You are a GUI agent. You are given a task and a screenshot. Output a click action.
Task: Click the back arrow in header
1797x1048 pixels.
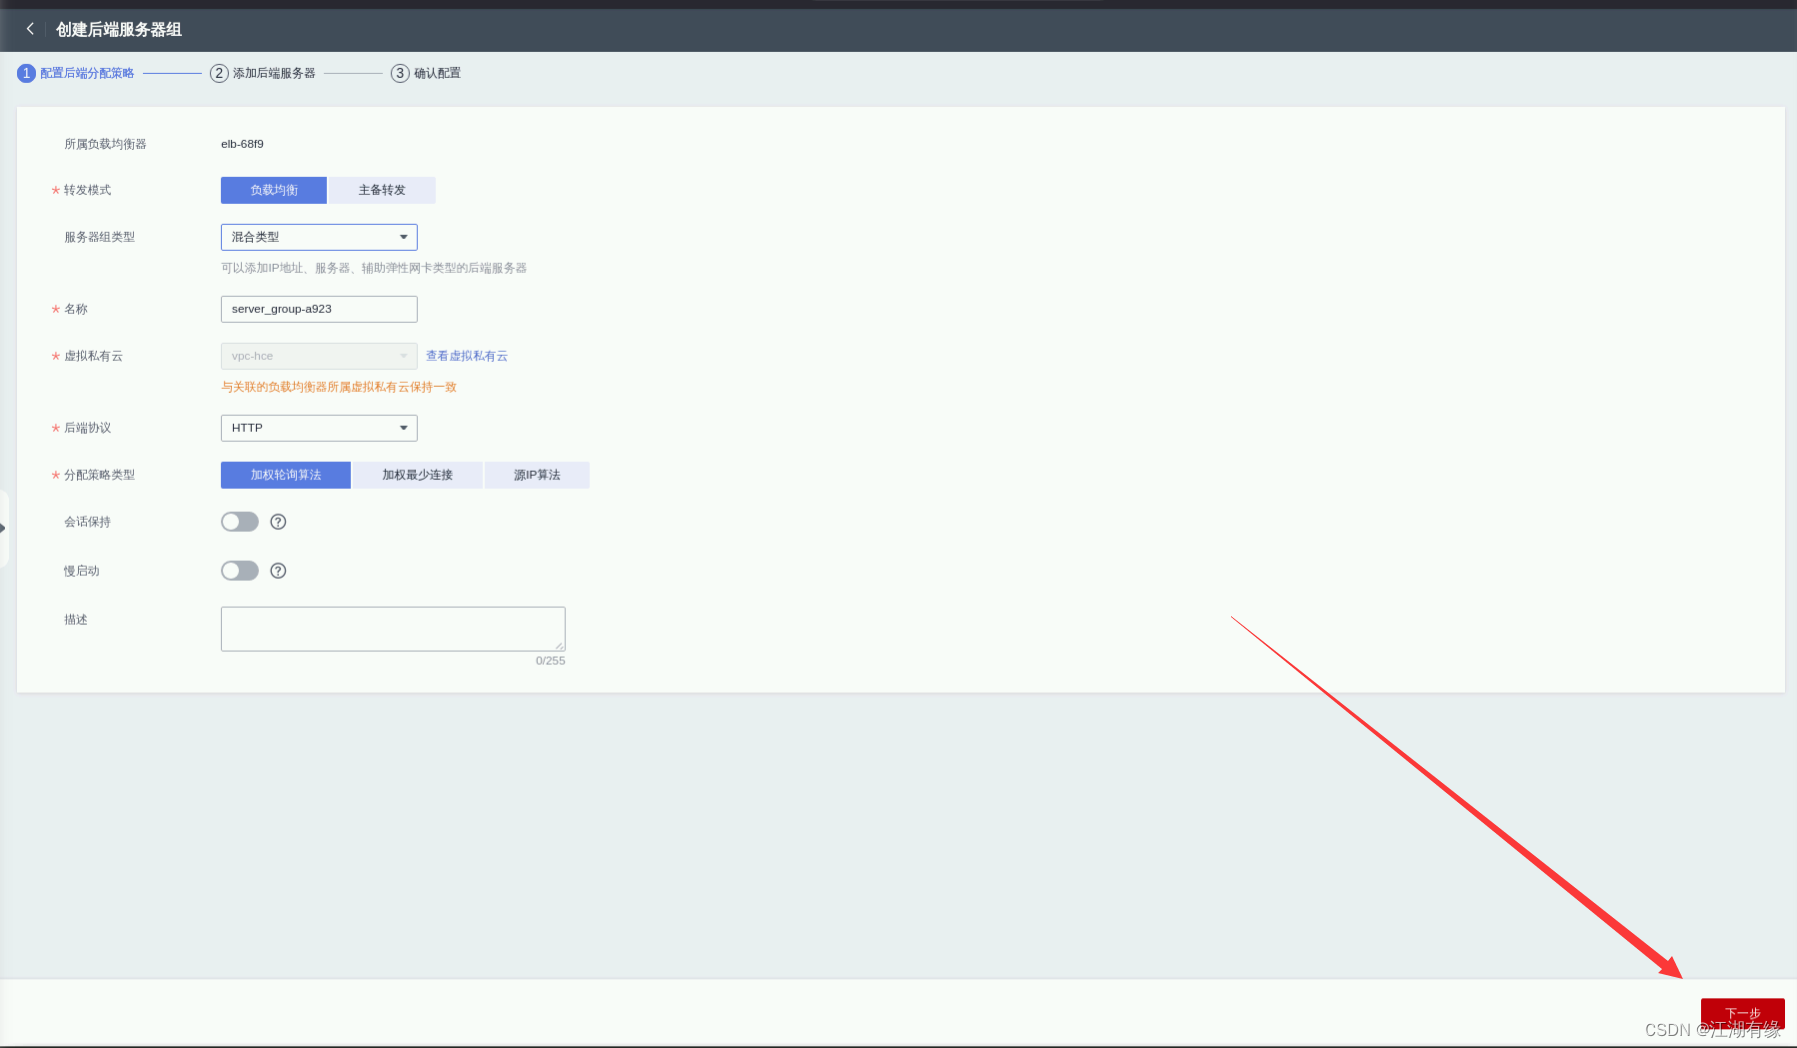click(30, 29)
